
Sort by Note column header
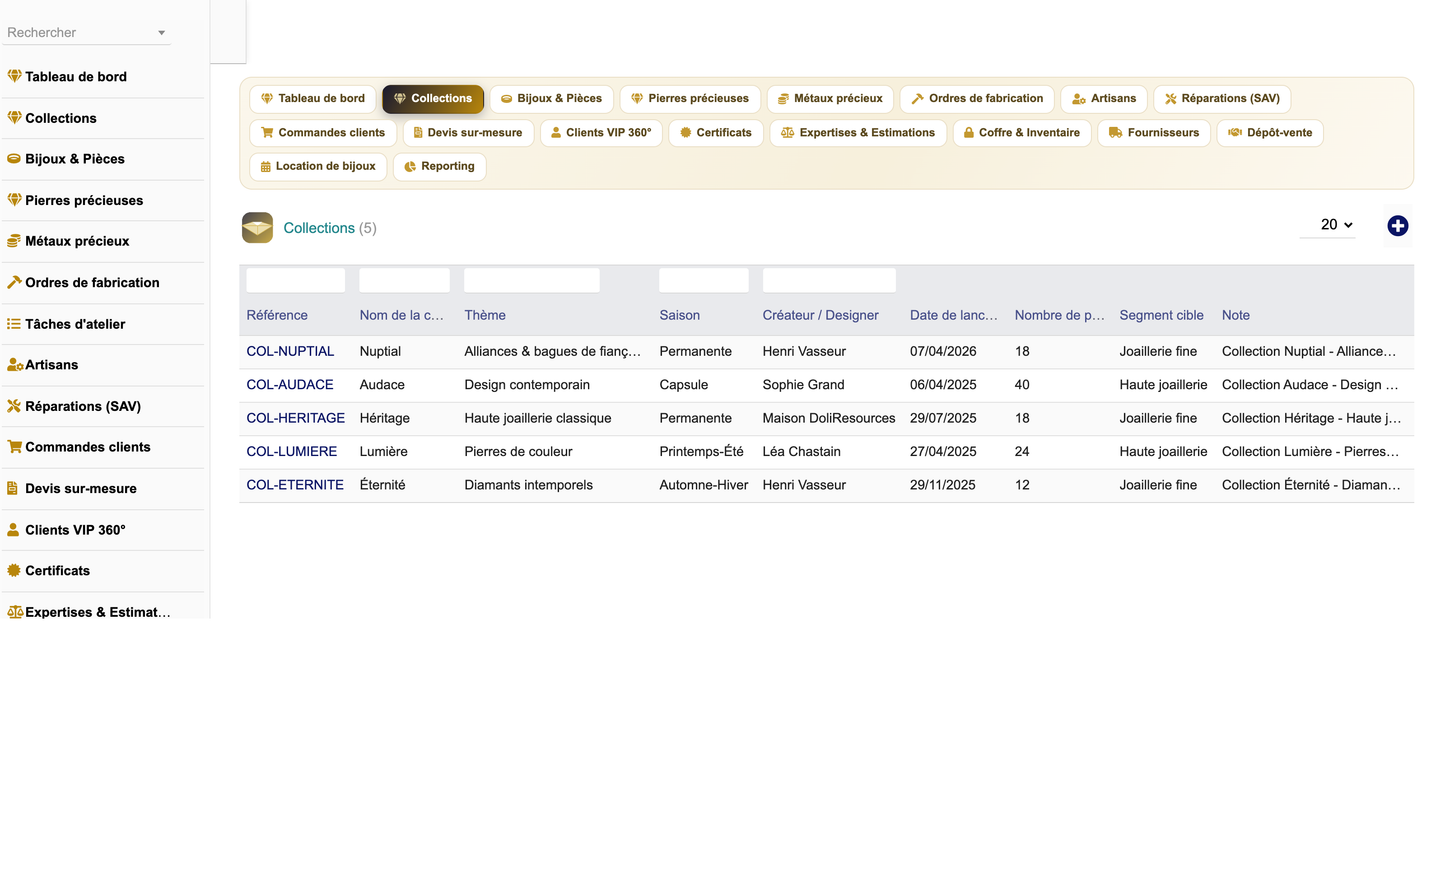1235,316
